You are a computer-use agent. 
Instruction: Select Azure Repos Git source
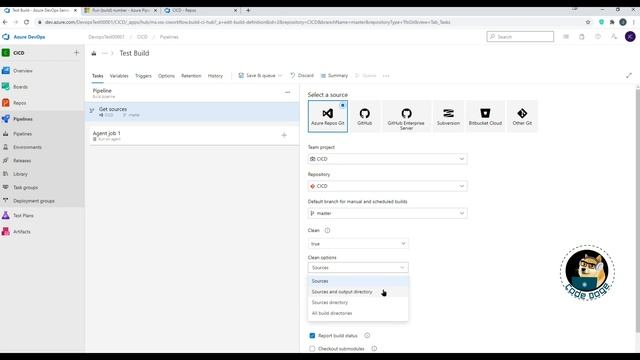(x=328, y=116)
